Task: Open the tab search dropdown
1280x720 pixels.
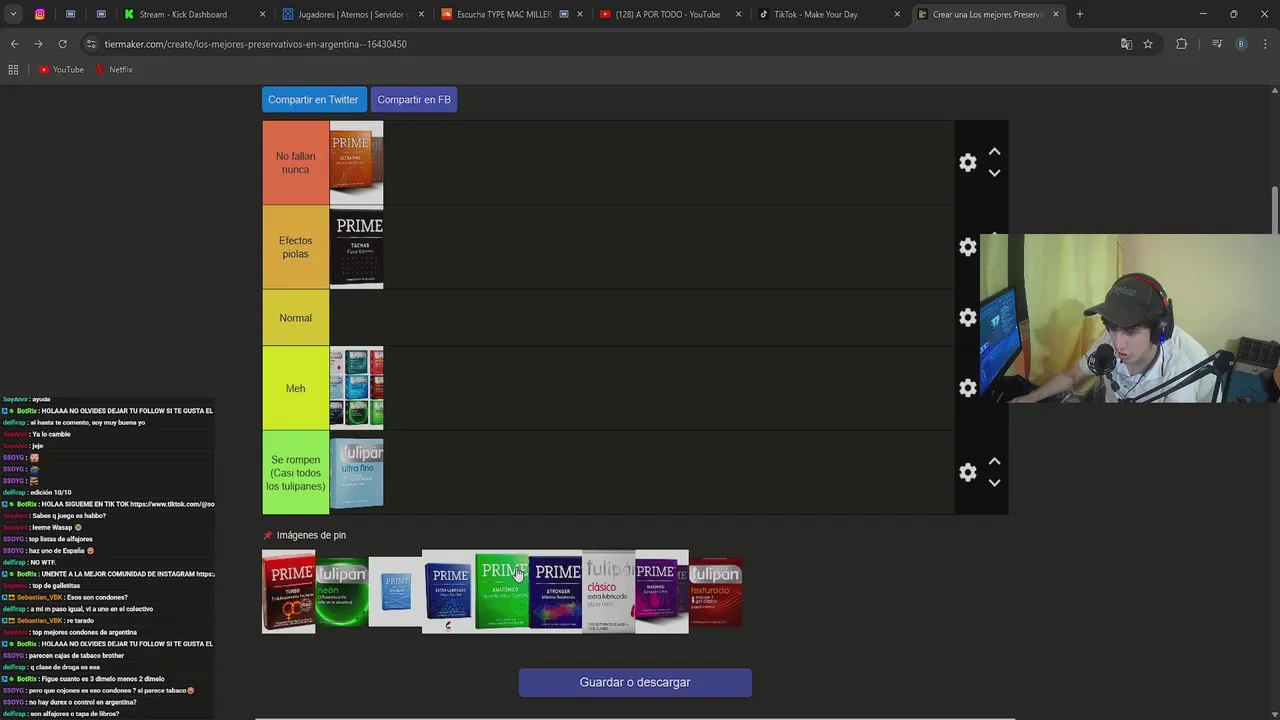Action: click(14, 14)
